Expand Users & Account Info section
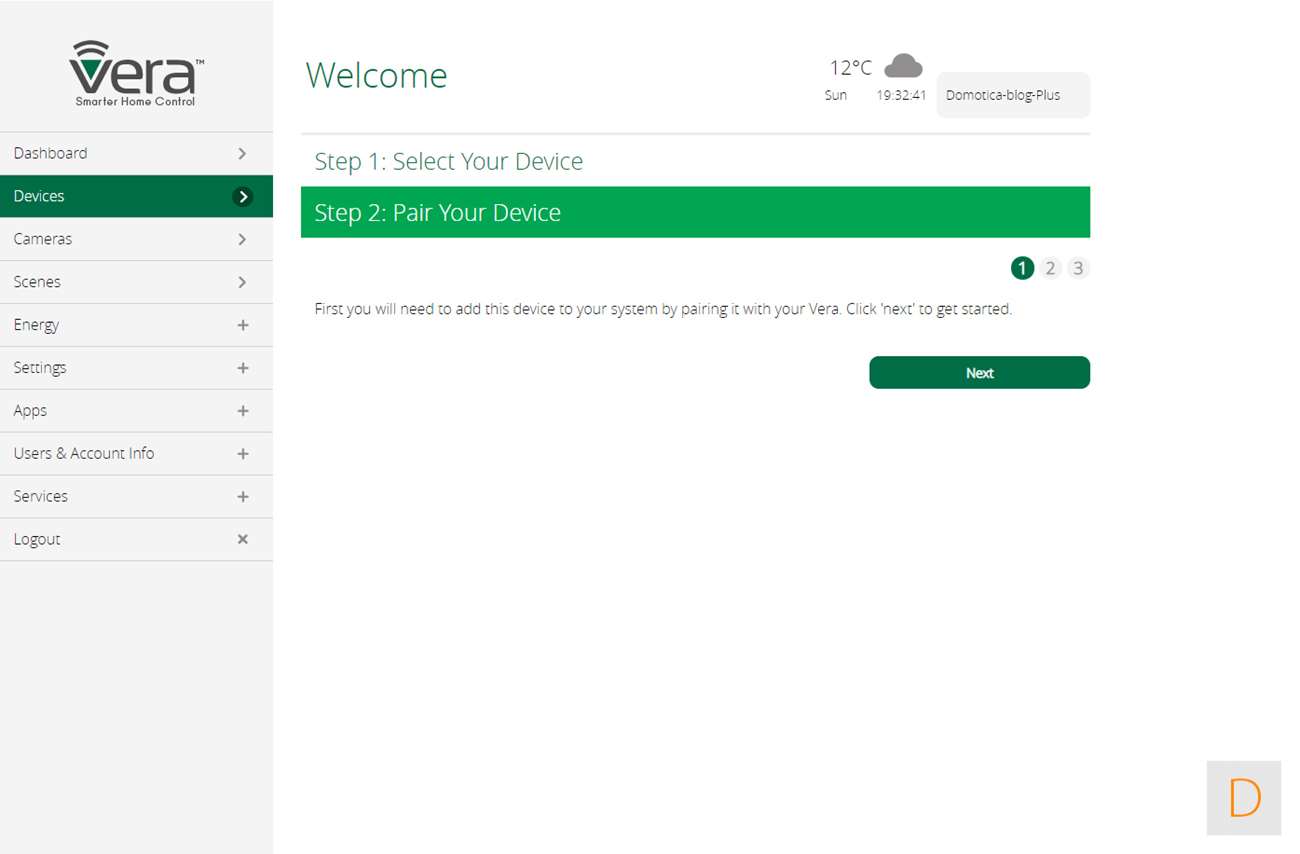The height and width of the screenshot is (854, 1300). [x=242, y=454]
